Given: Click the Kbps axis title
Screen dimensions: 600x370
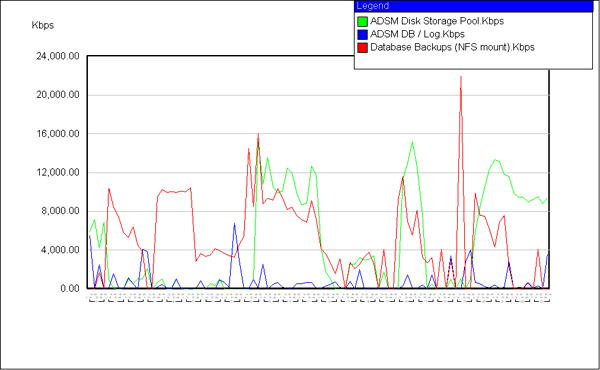Looking at the screenshot, I should tap(42, 25).
